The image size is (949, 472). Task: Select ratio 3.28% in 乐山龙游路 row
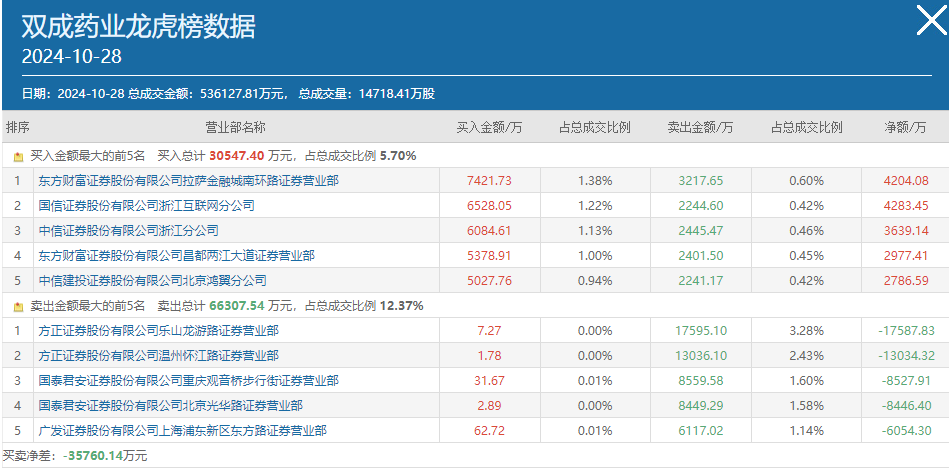[x=806, y=331]
